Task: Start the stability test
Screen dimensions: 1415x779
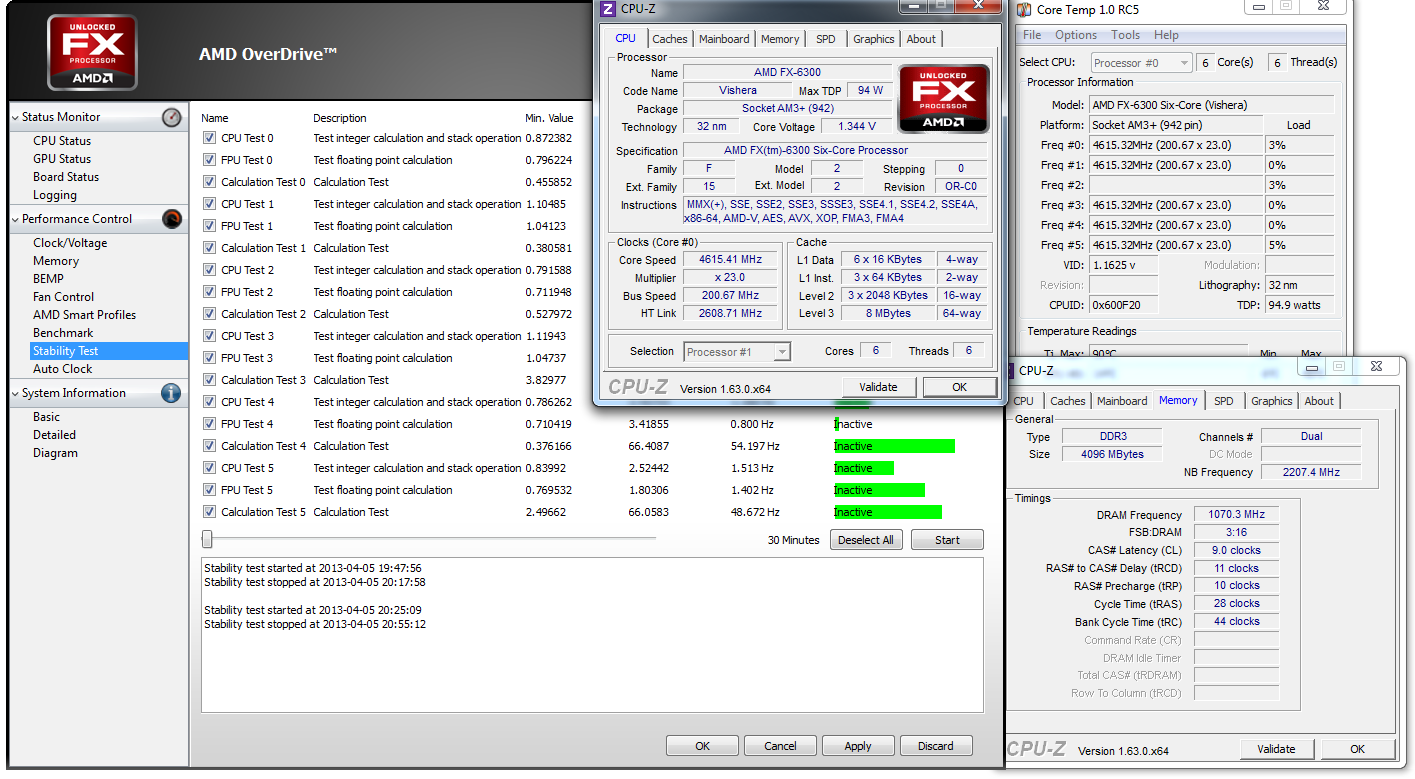Action: pyautogui.click(x=947, y=540)
